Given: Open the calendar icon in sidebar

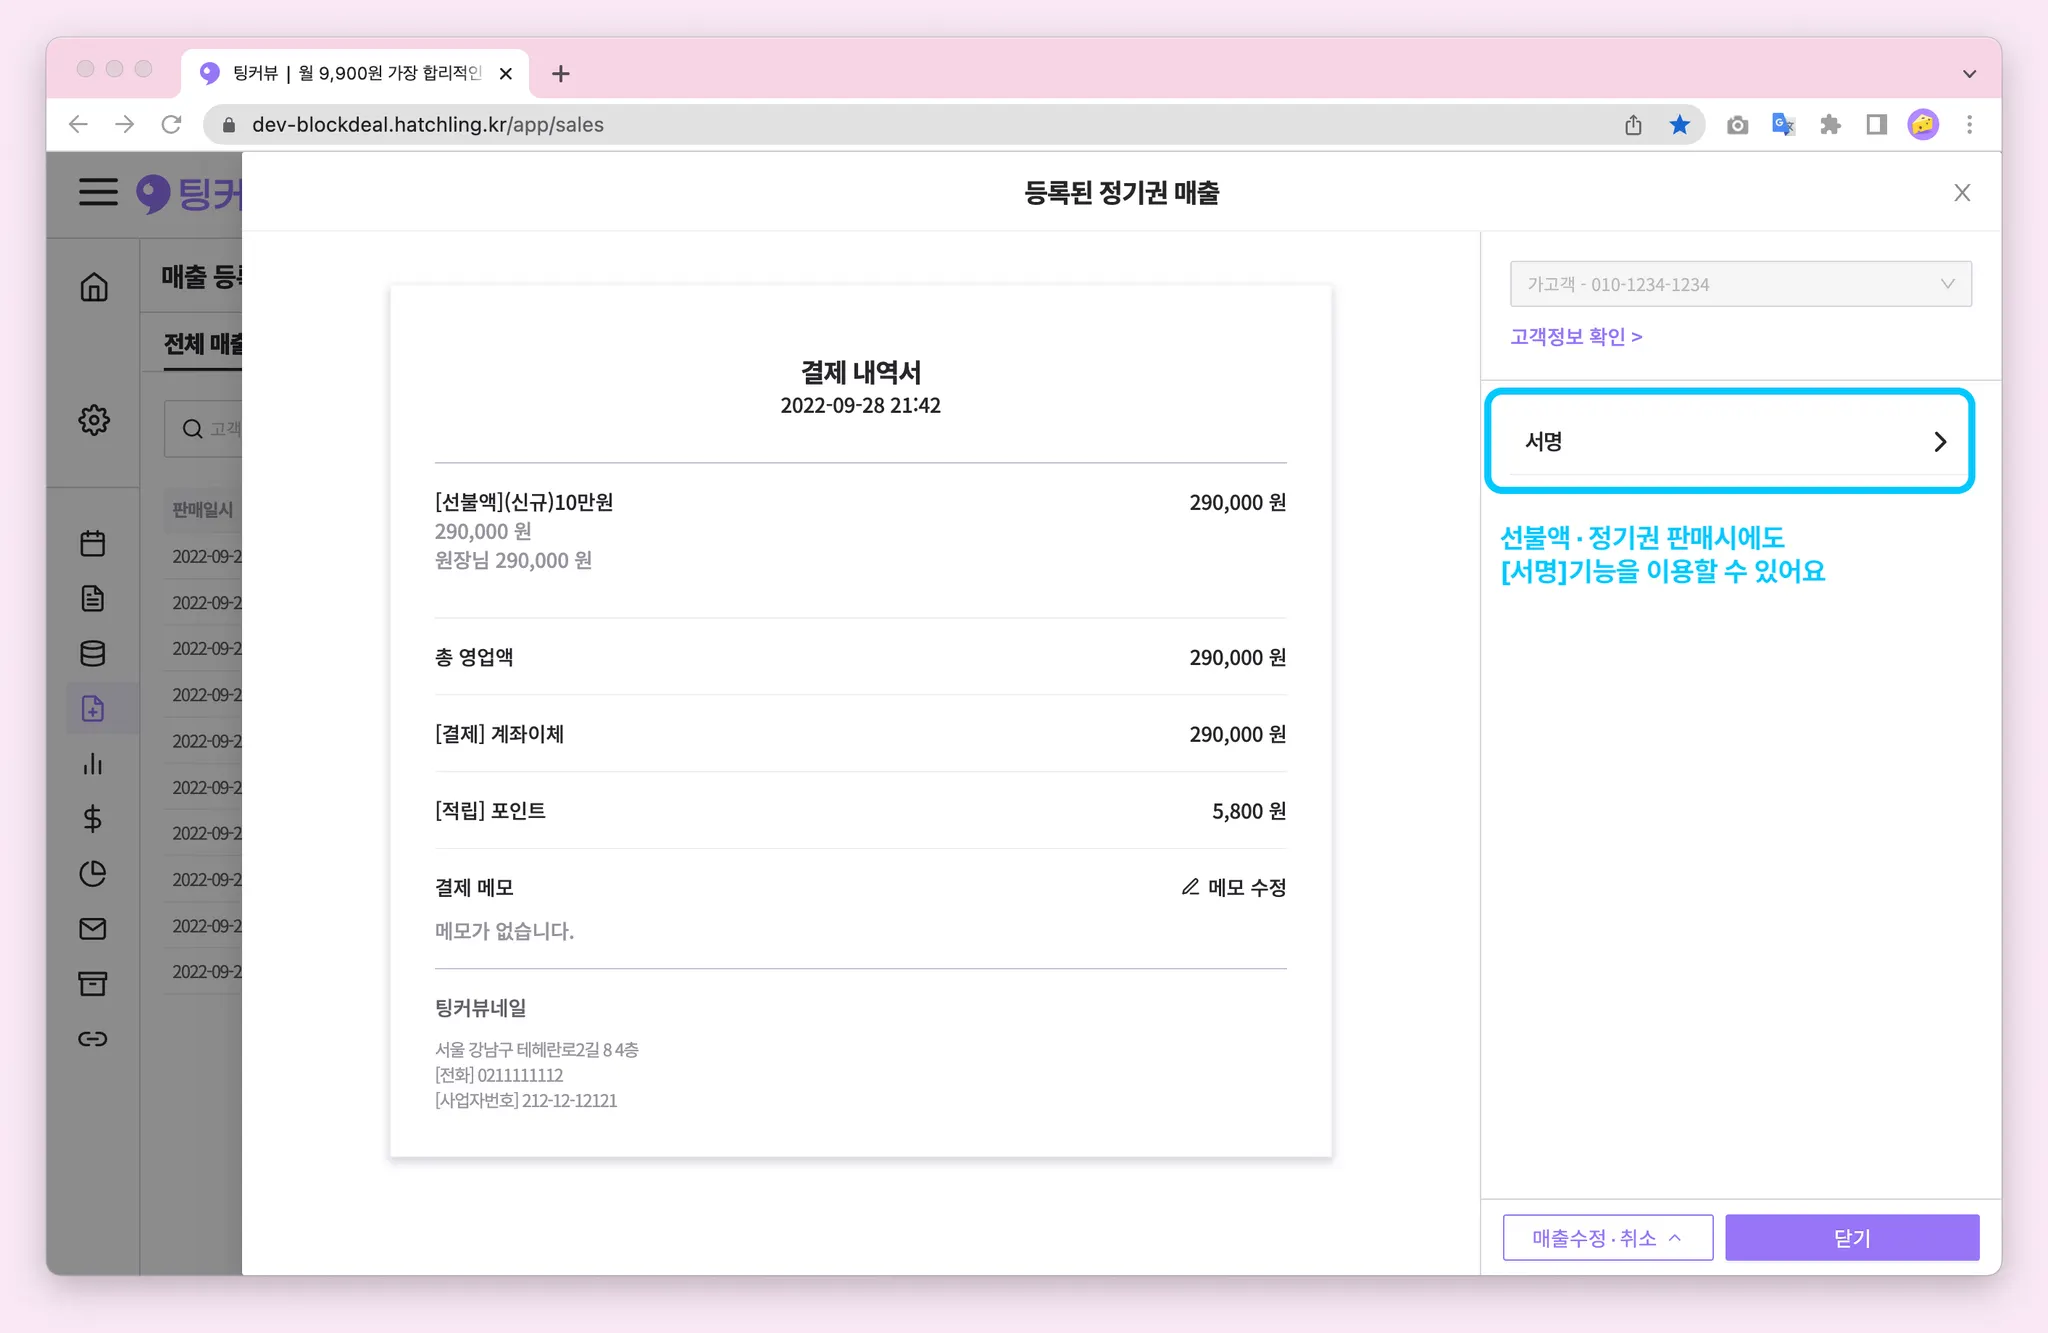Looking at the screenshot, I should 93,543.
